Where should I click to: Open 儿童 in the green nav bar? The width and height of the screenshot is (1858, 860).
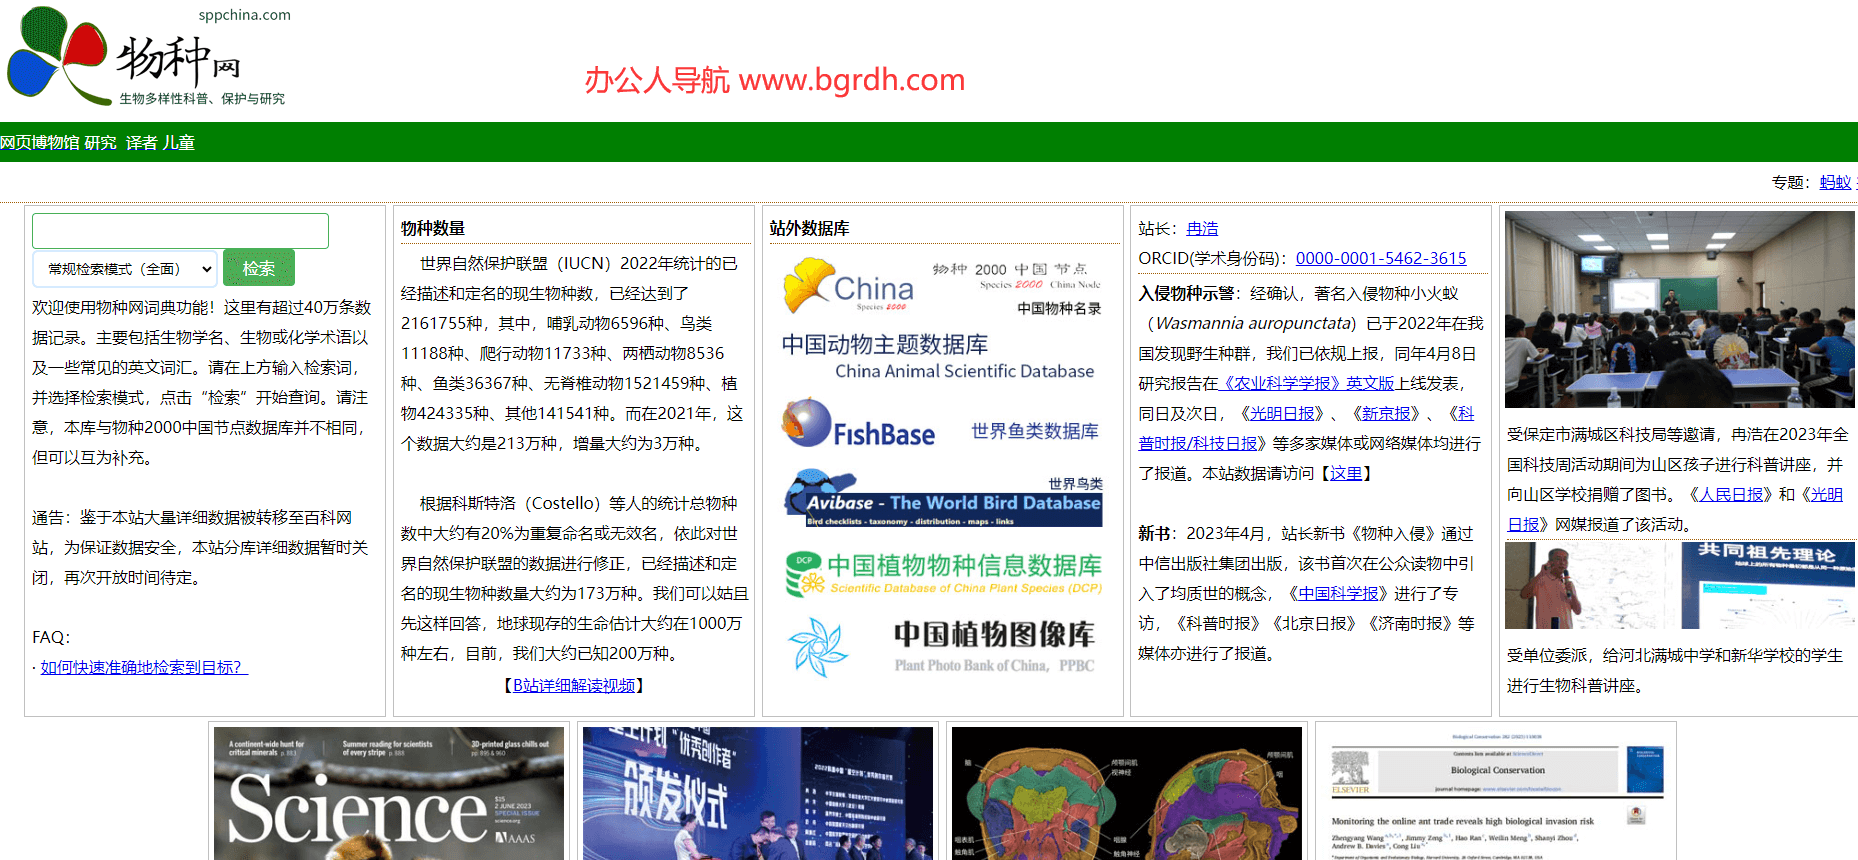point(179,143)
